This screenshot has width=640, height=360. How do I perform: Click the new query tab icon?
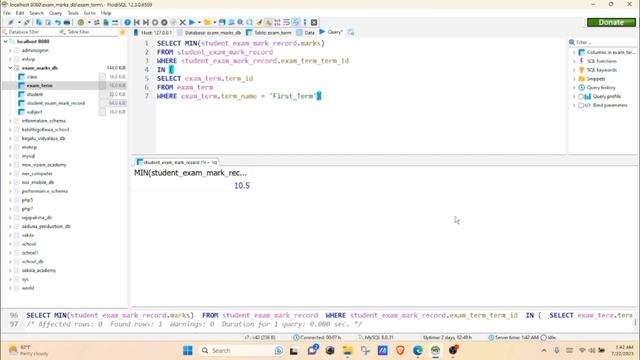pyautogui.click(x=351, y=32)
